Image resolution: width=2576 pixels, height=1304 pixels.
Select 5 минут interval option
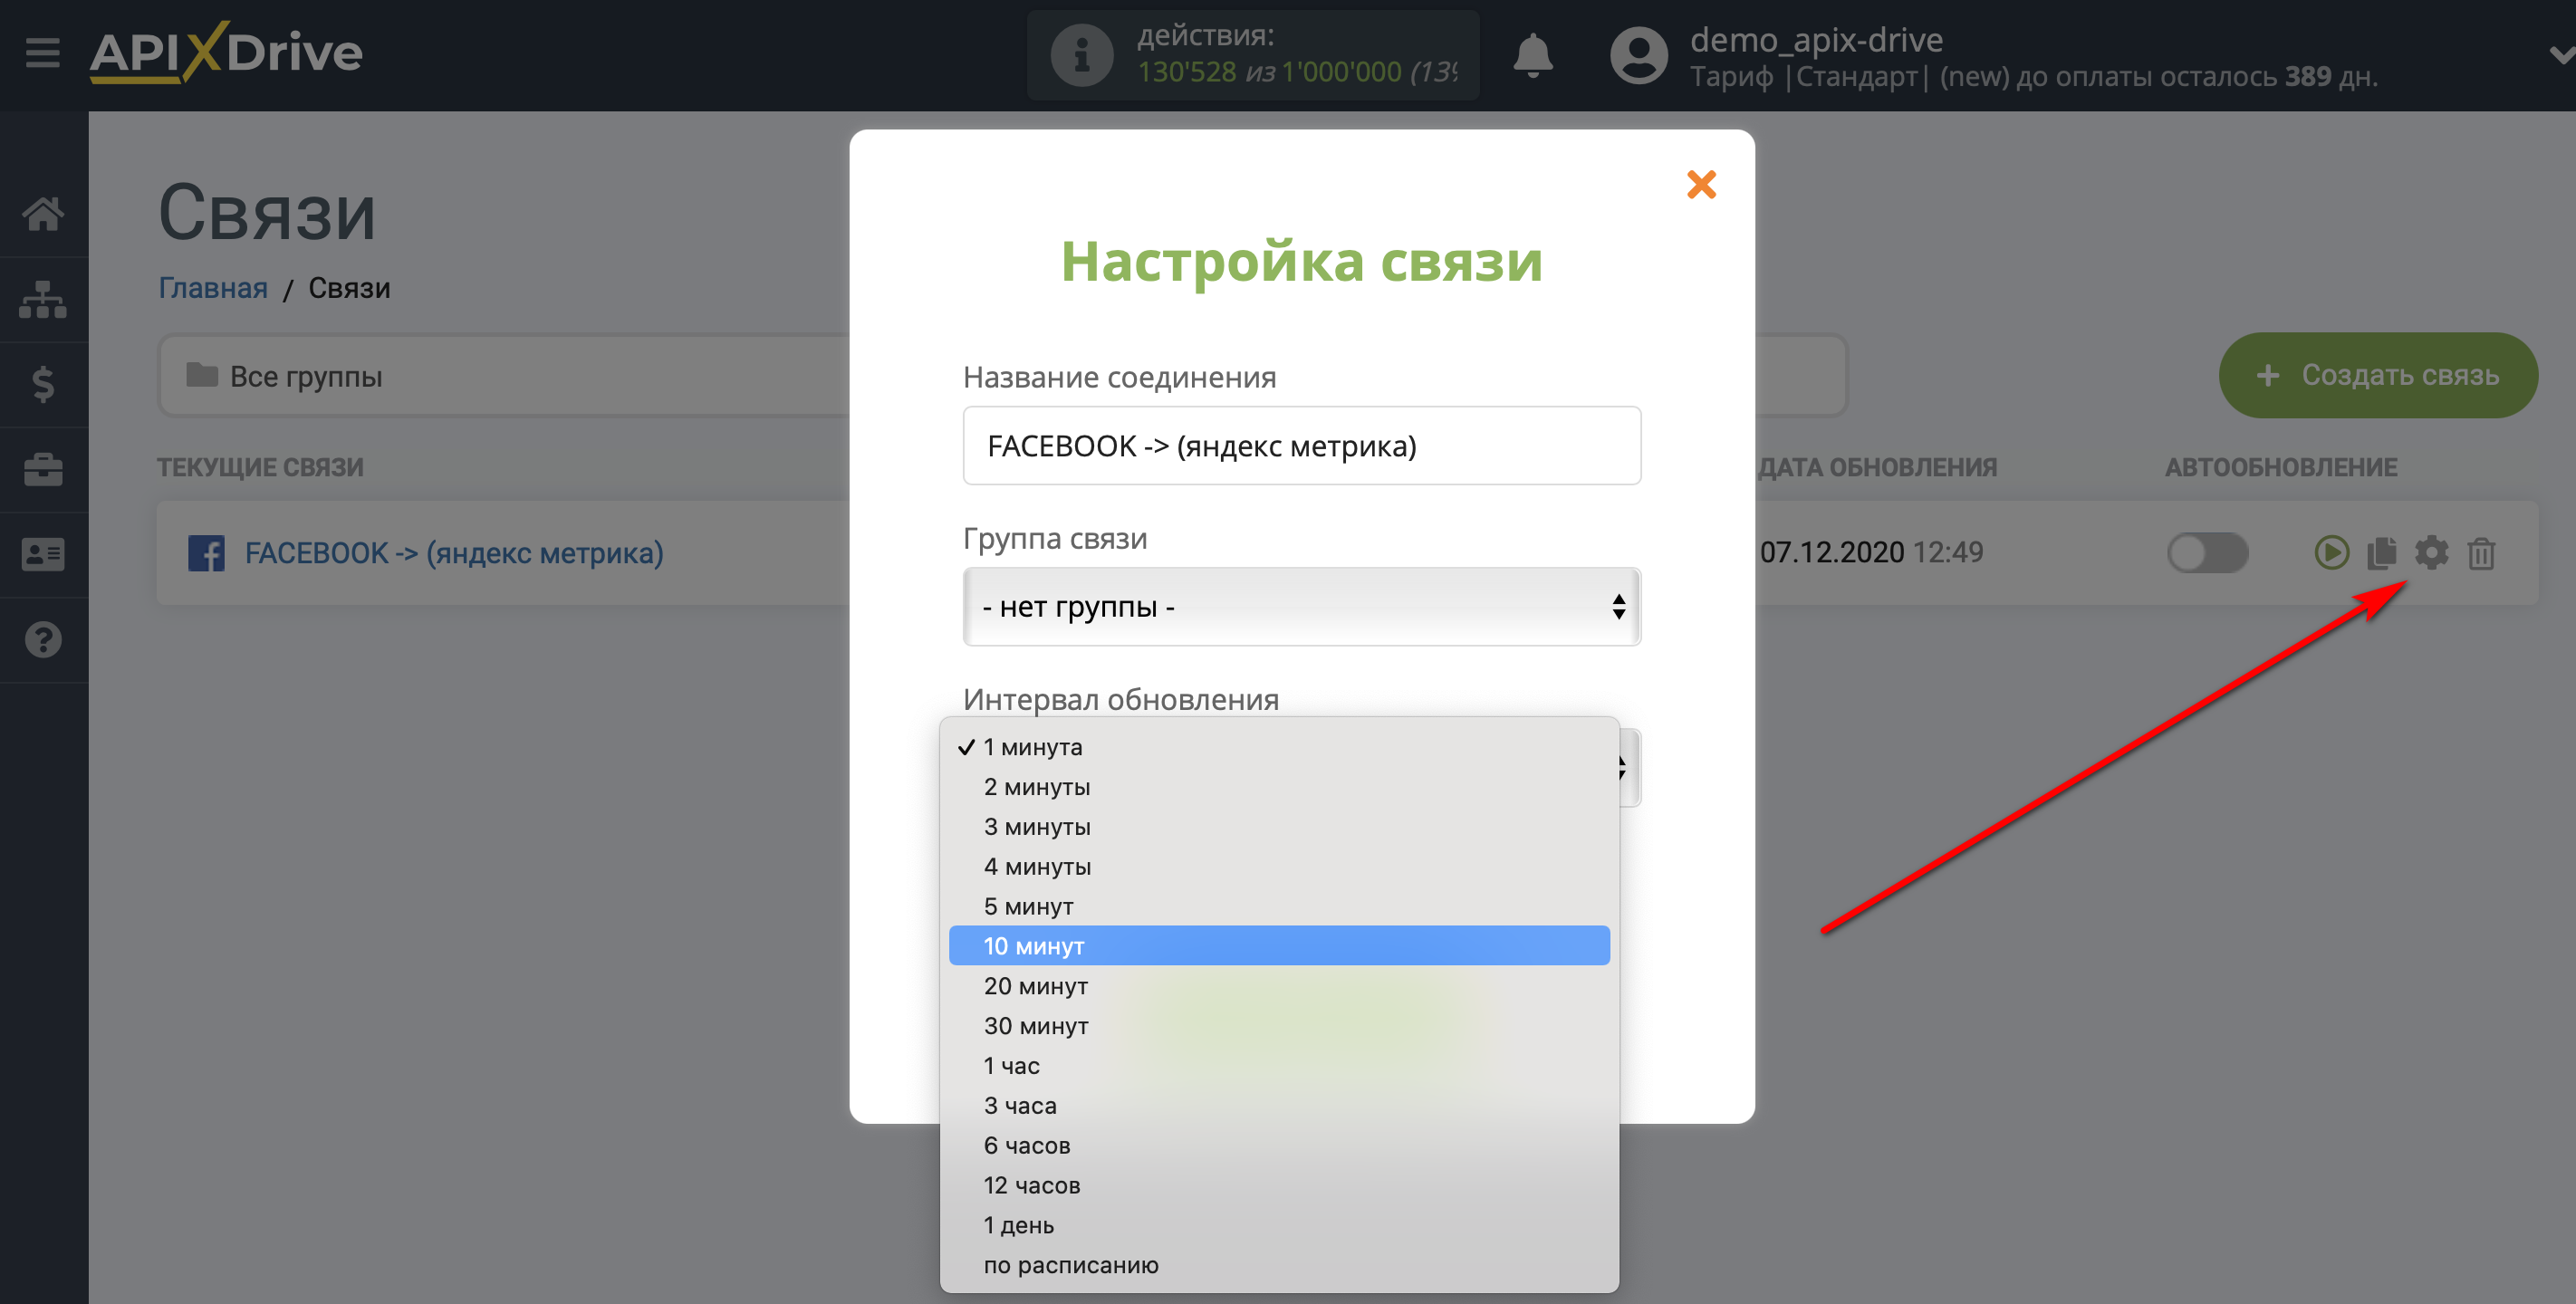pyautogui.click(x=1279, y=906)
